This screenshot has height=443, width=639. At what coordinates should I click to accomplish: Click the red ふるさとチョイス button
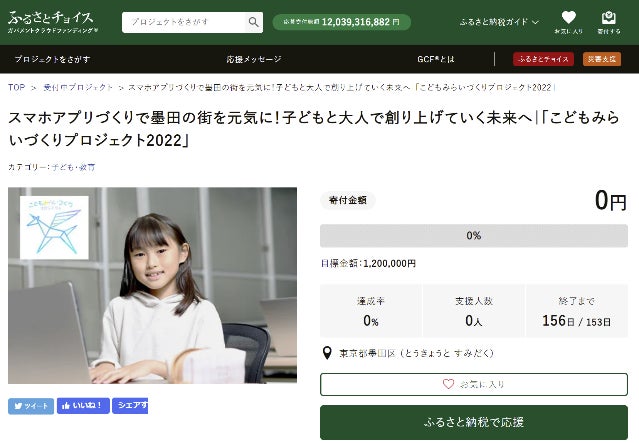(543, 59)
